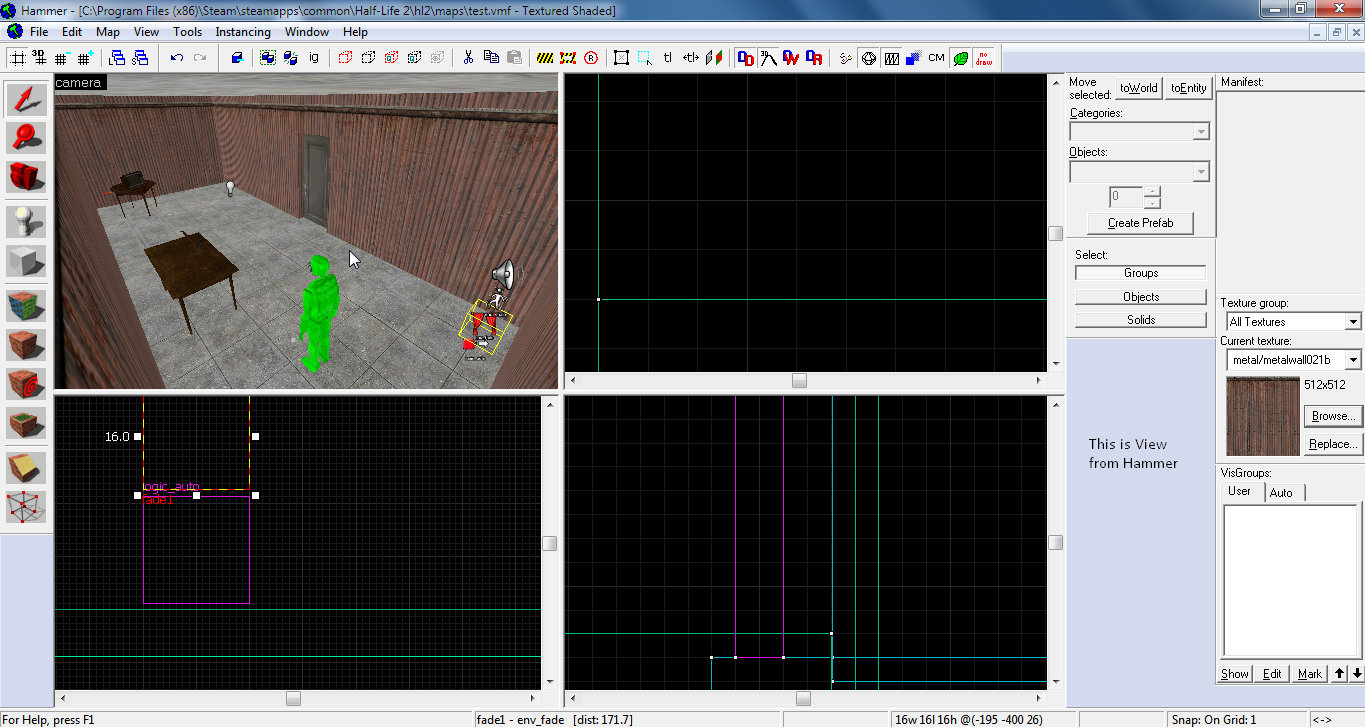Toggle the radius culling R icon
Screen dimensions: 1365x728
pyautogui.click(x=591, y=58)
